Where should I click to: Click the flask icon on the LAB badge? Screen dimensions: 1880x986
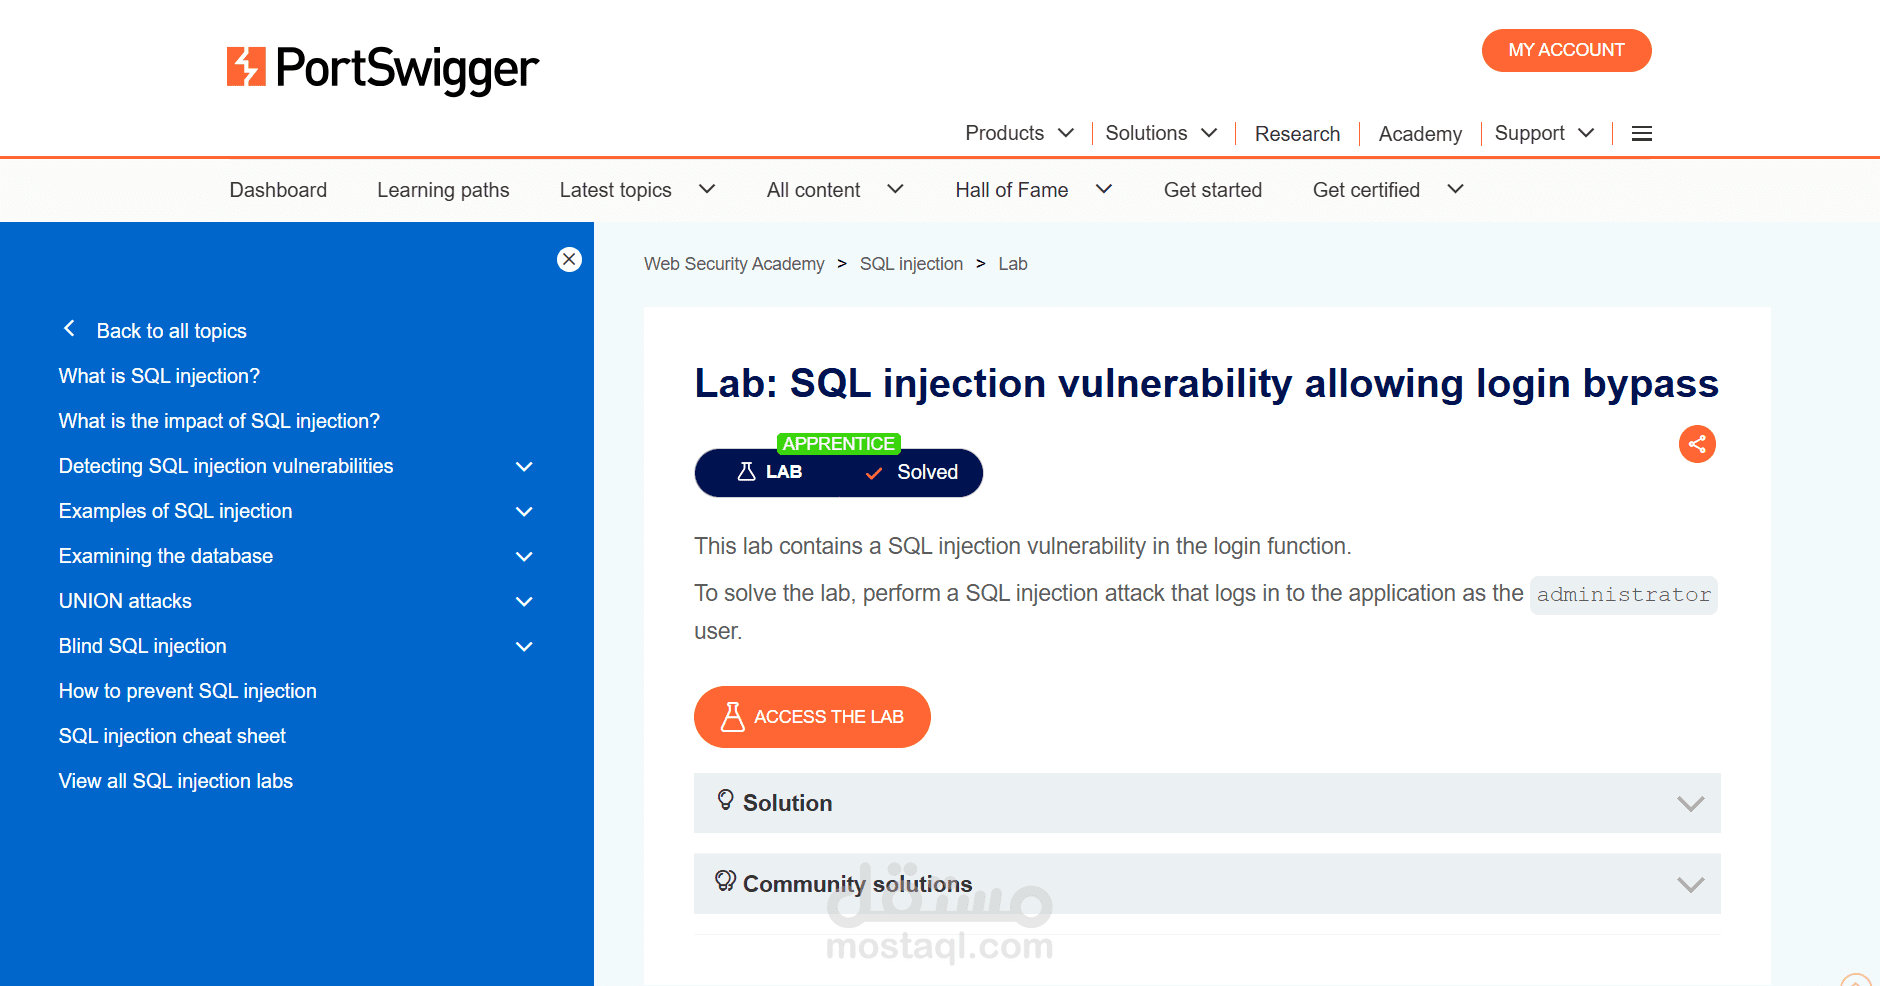click(x=744, y=471)
